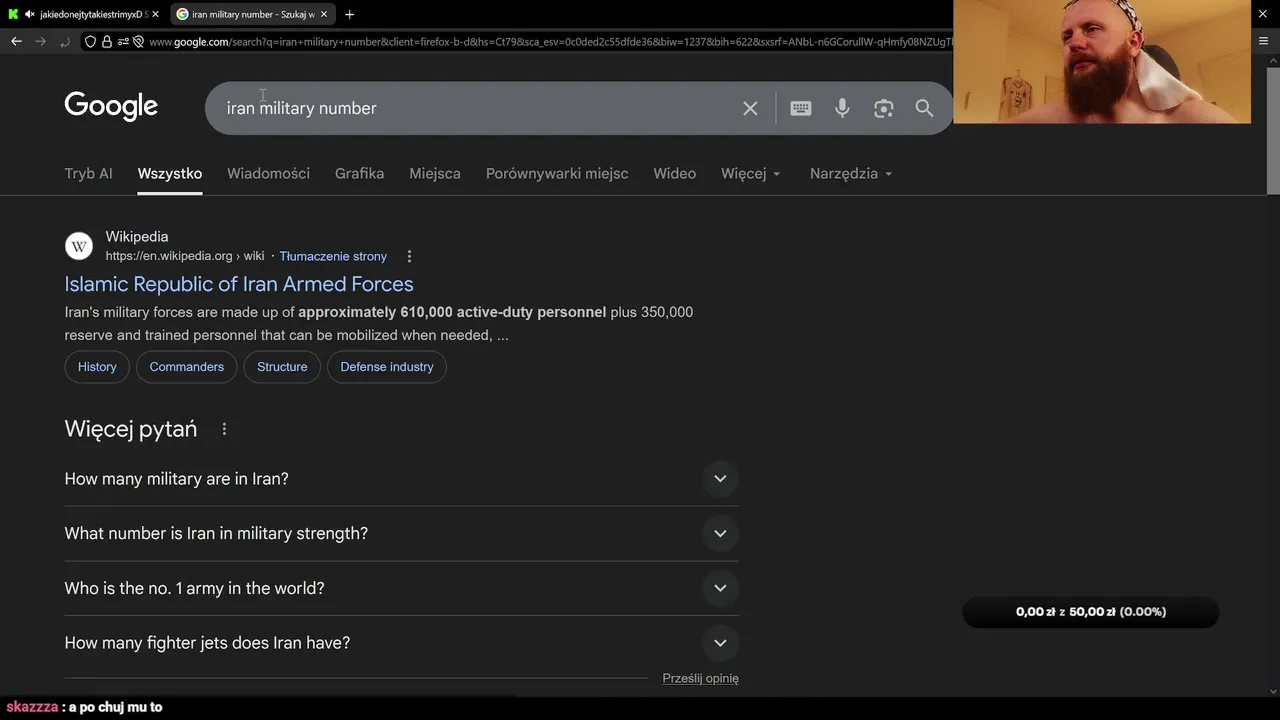Open Google Lens image search icon
This screenshot has height=720, width=1280.
(x=883, y=108)
